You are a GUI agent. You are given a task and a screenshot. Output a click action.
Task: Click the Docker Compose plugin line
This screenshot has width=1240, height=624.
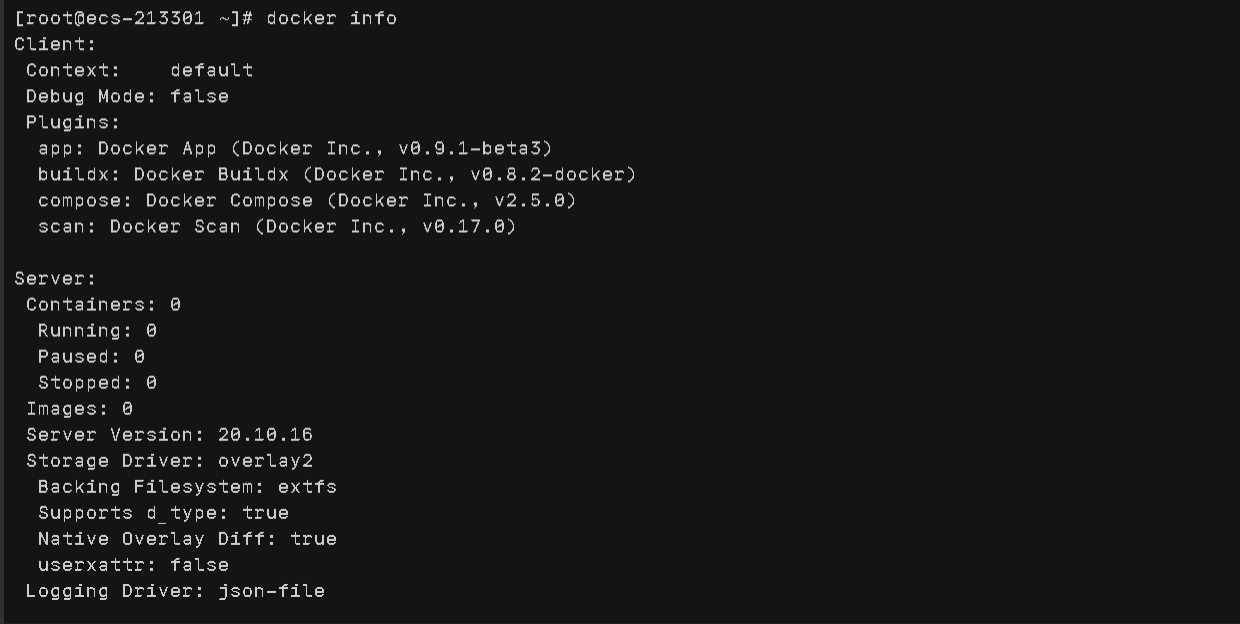[x=307, y=200]
